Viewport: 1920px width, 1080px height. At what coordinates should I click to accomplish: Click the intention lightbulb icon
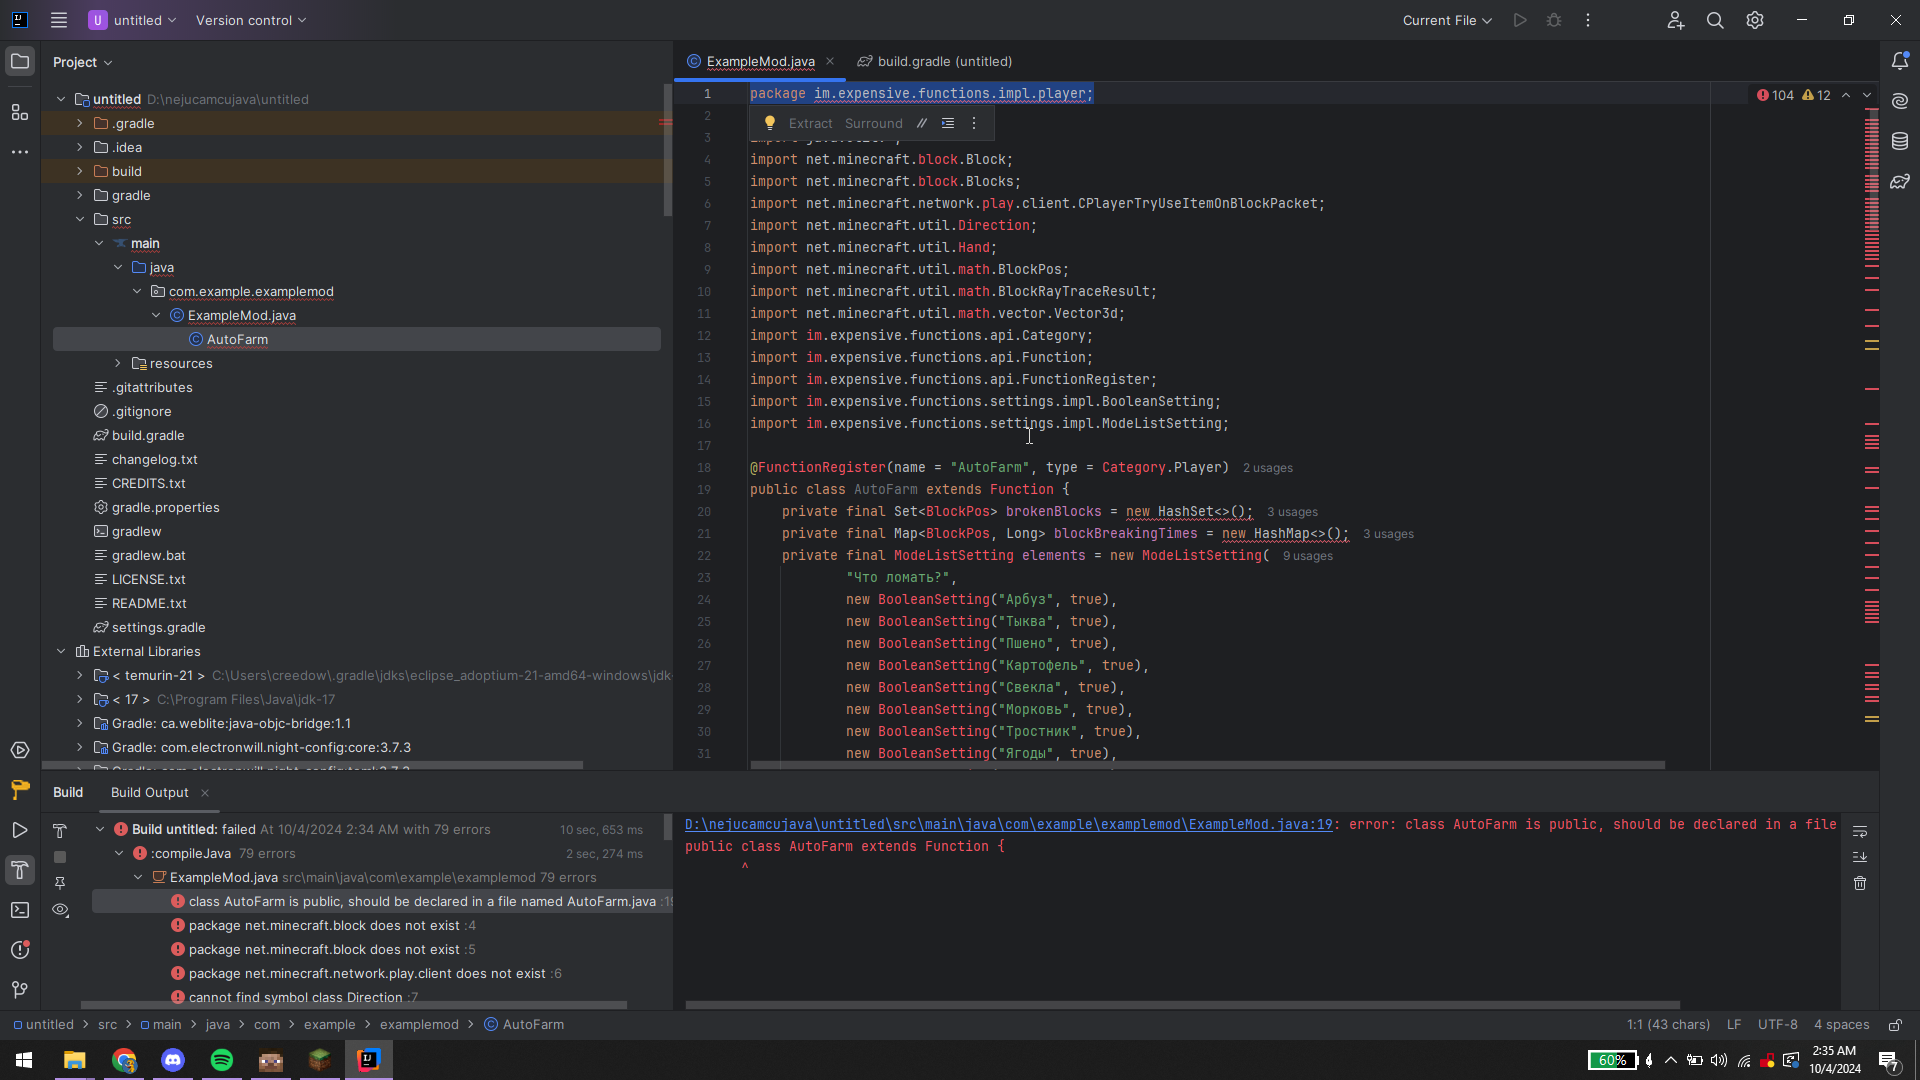coord(770,123)
